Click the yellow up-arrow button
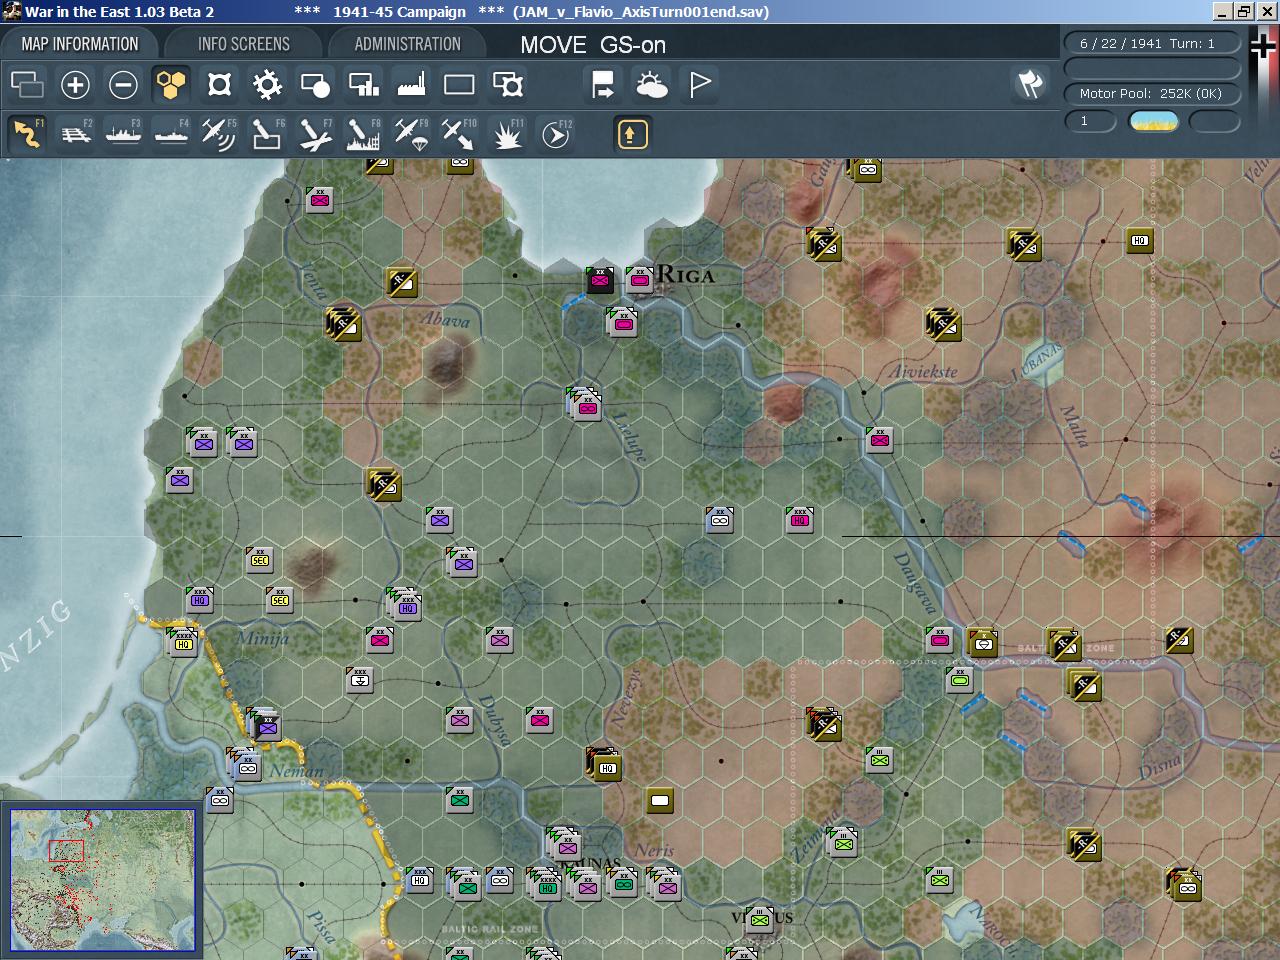The image size is (1280, 960). [x=632, y=134]
